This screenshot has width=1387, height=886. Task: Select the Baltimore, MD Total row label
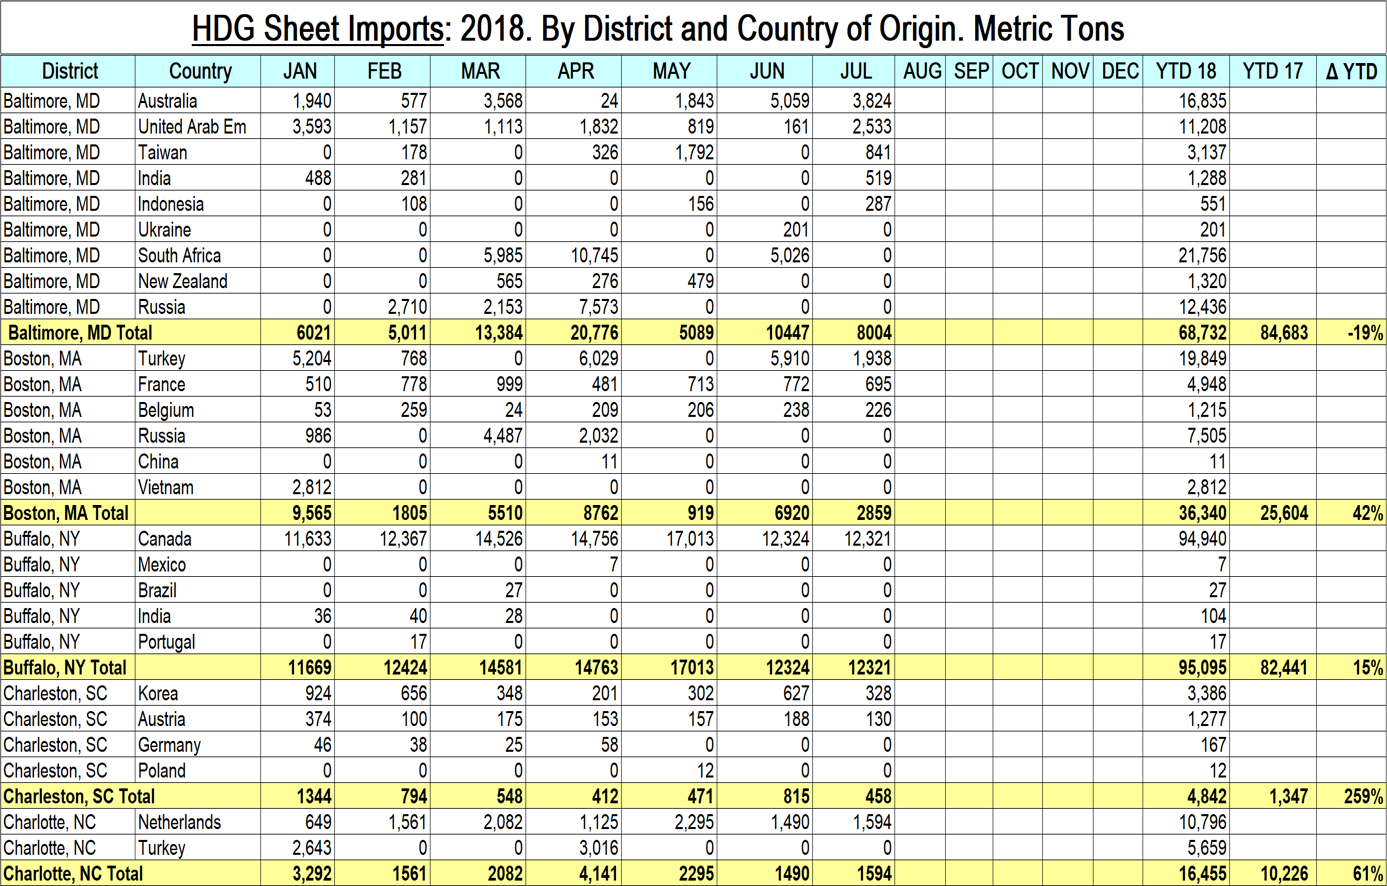[80, 333]
